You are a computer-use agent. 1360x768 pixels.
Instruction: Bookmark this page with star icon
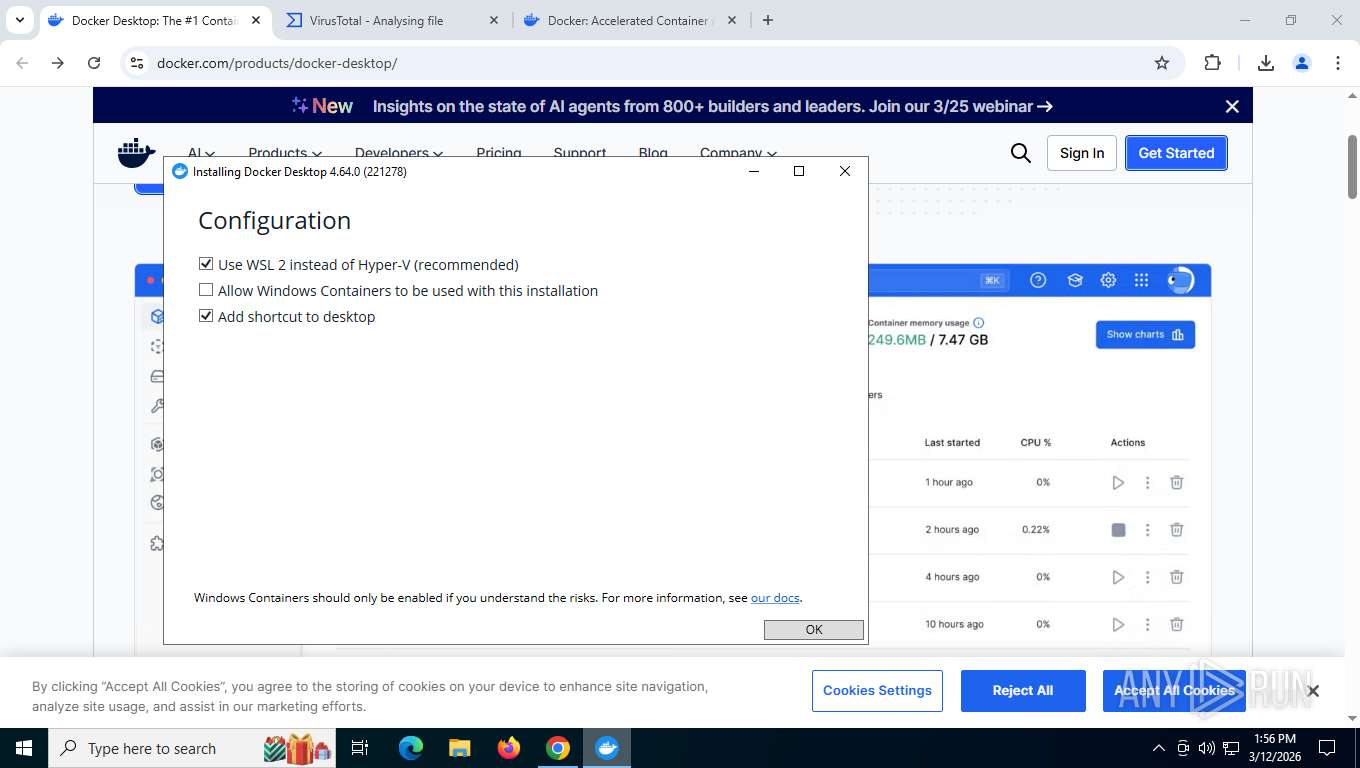[x=1162, y=63]
